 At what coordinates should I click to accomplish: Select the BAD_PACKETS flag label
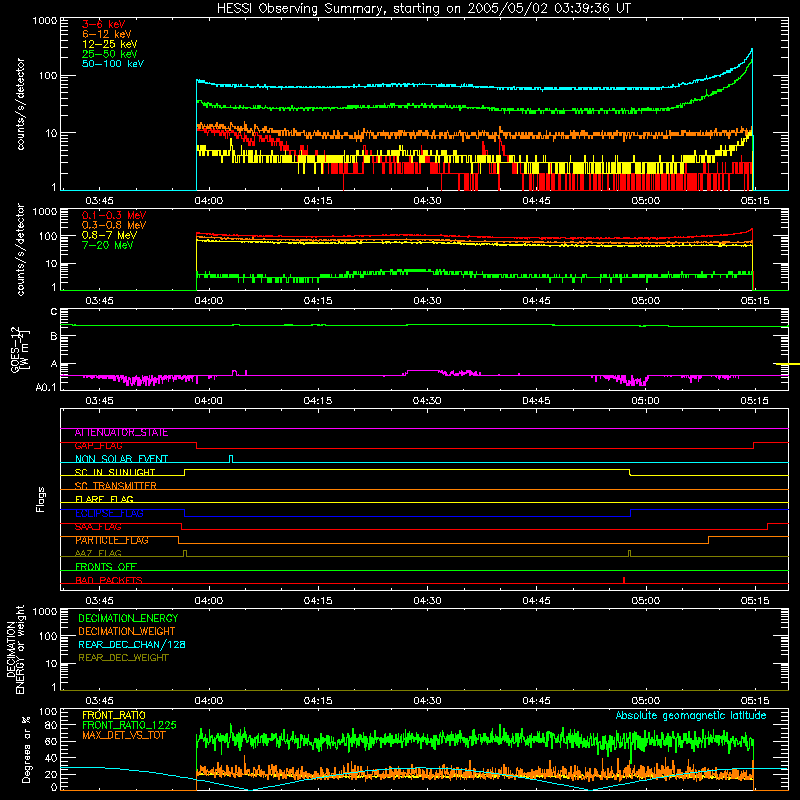point(109,580)
